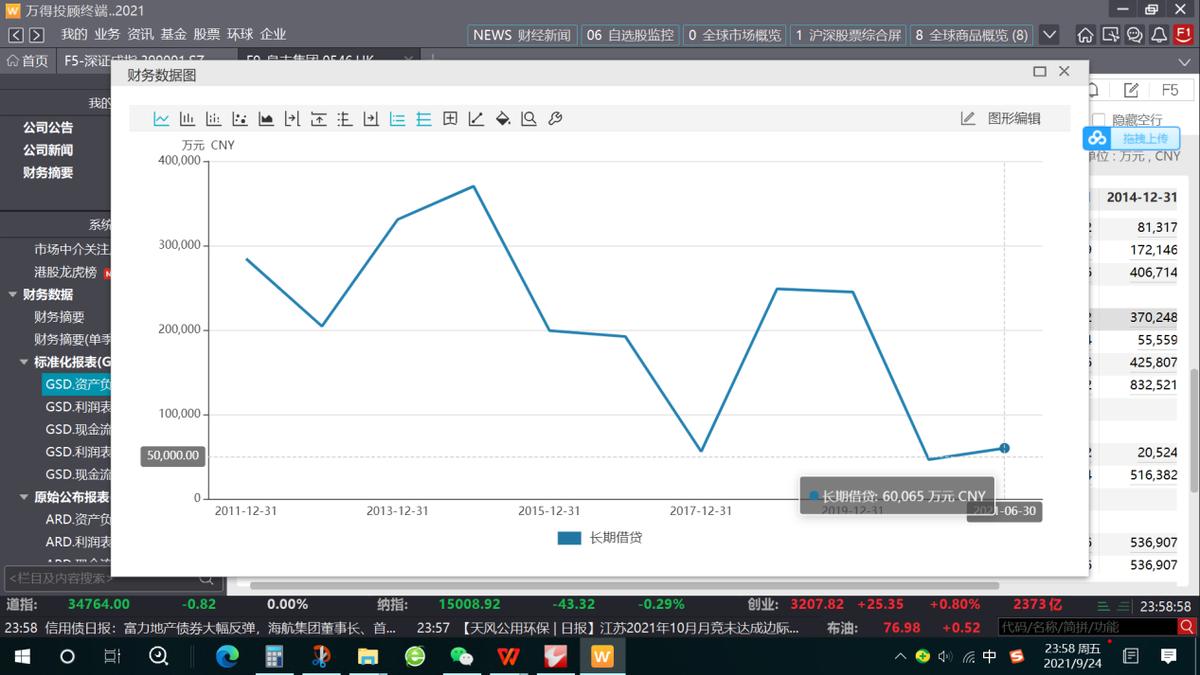Click the vertical tick axis toolbar icon
The image size is (1200, 675).
pyautogui.click(x=345, y=119)
